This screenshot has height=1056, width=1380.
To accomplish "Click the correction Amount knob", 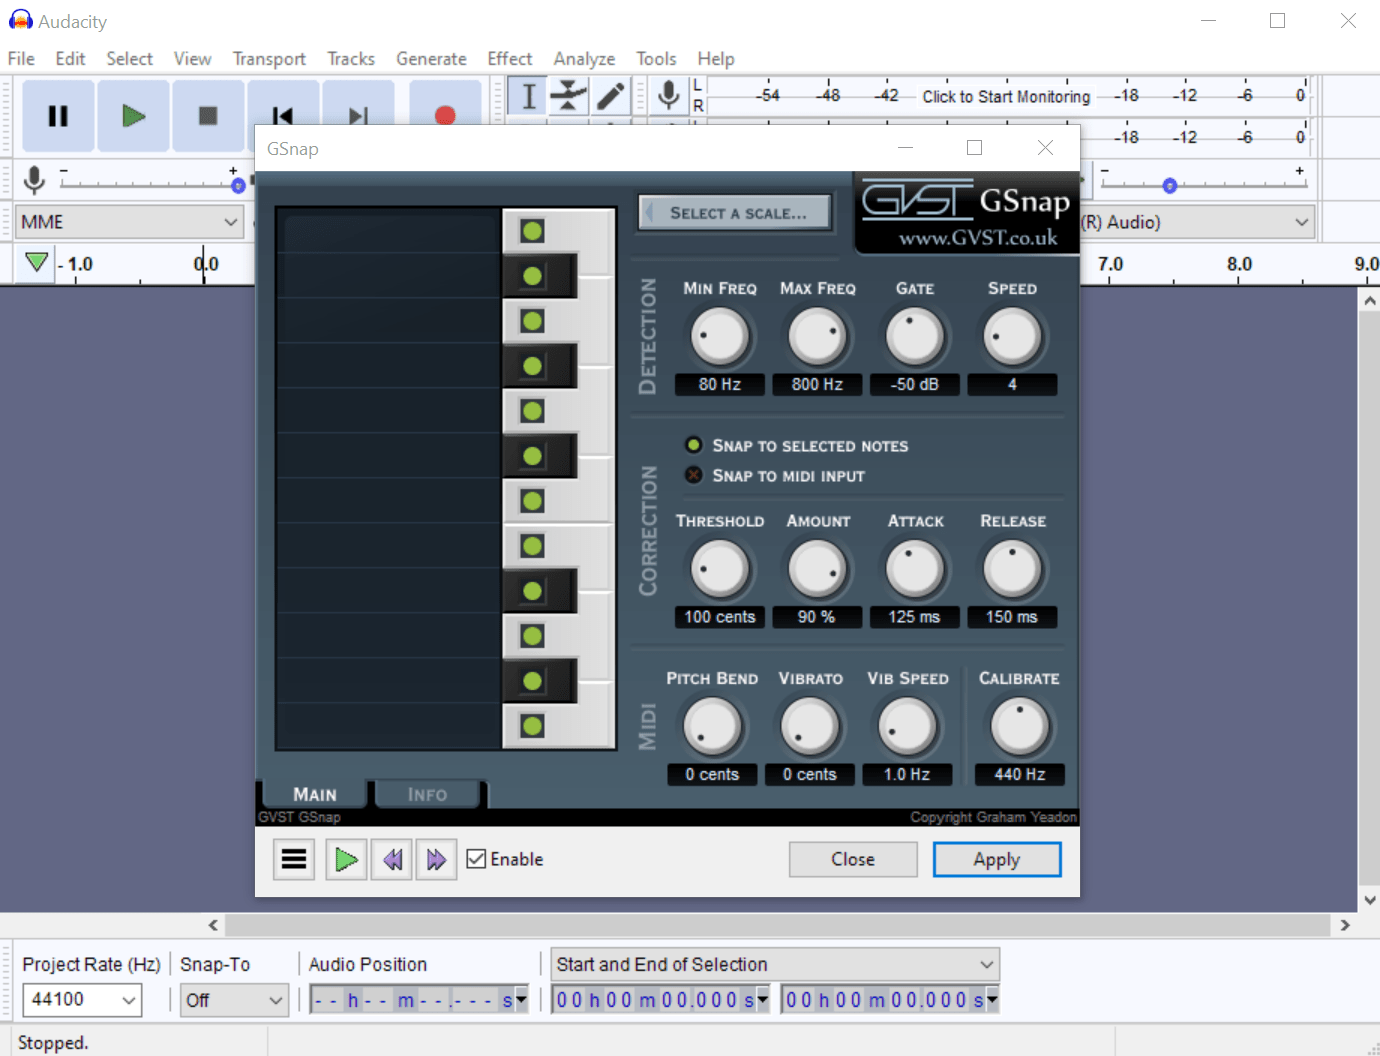I will pos(817,570).
